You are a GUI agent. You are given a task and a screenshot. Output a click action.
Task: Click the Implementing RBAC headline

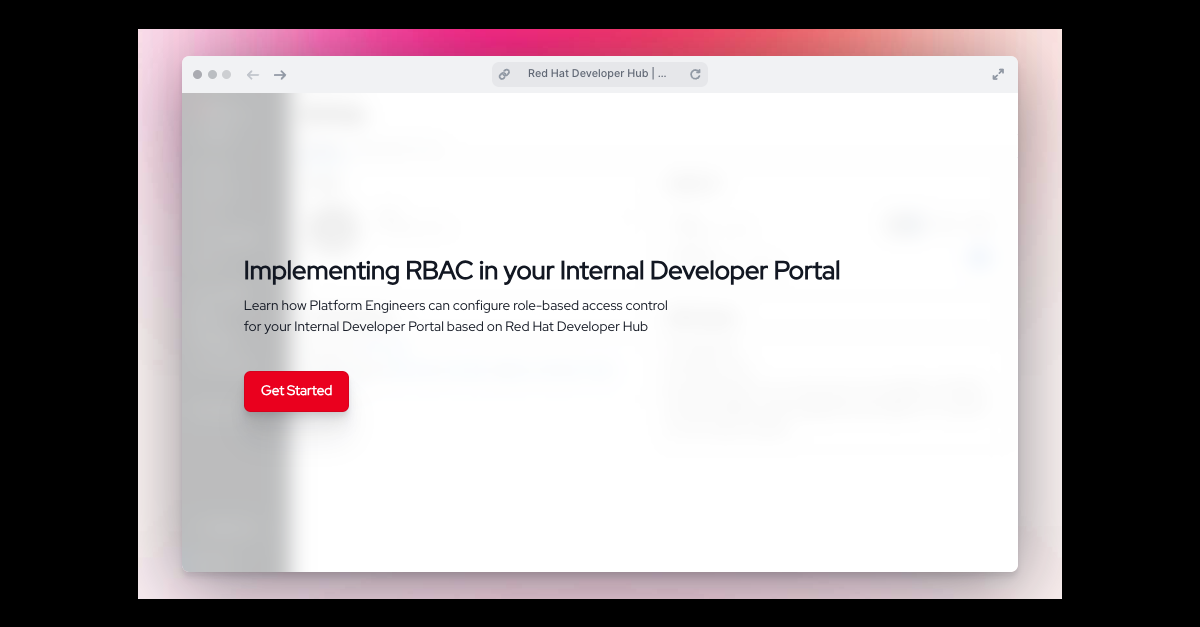pos(541,270)
